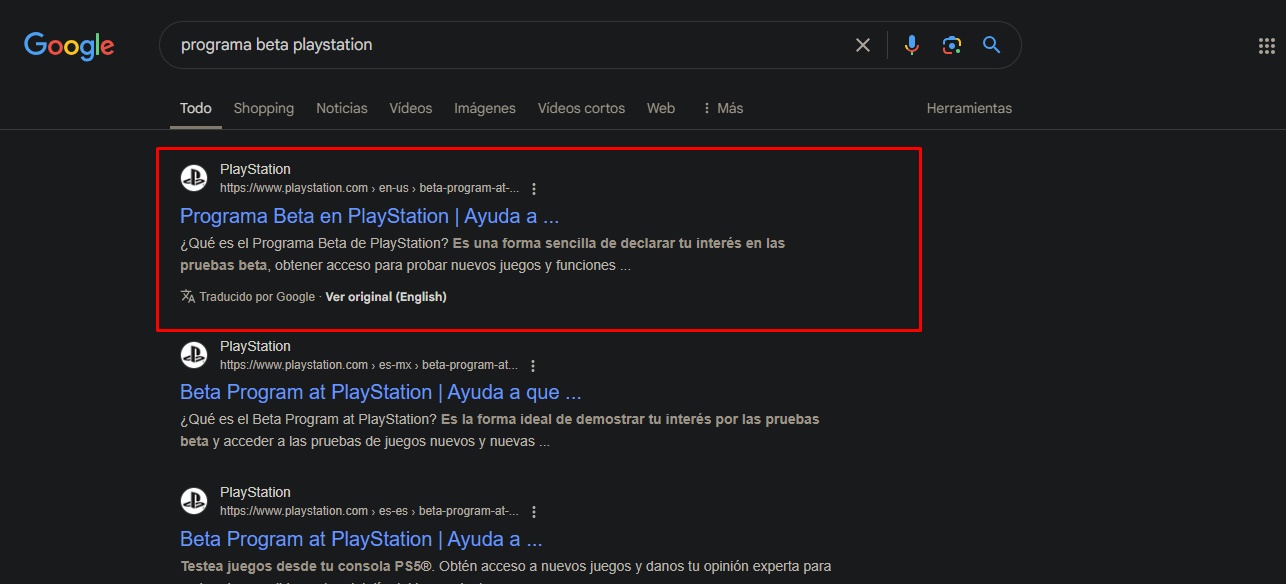The width and height of the screenshot is (1286, 584).
Task: Click PlayStation favicon of the es-es result
Action: [x=193, y=501]
